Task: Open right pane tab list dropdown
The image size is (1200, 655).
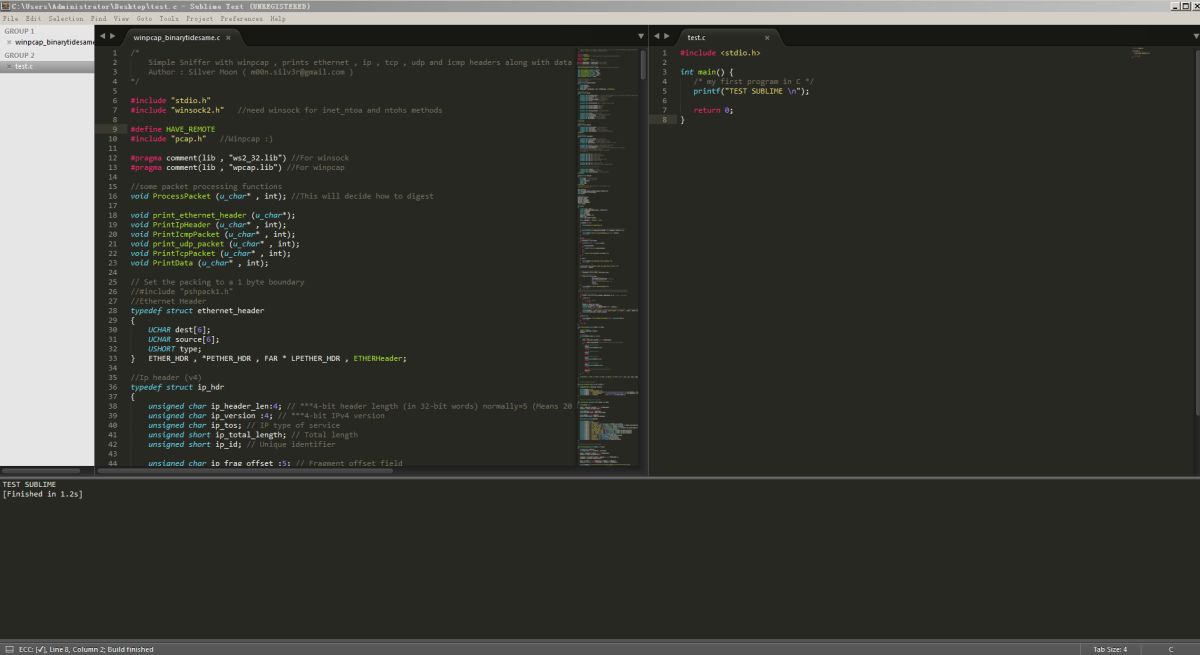Action: tap(1195, 36)
